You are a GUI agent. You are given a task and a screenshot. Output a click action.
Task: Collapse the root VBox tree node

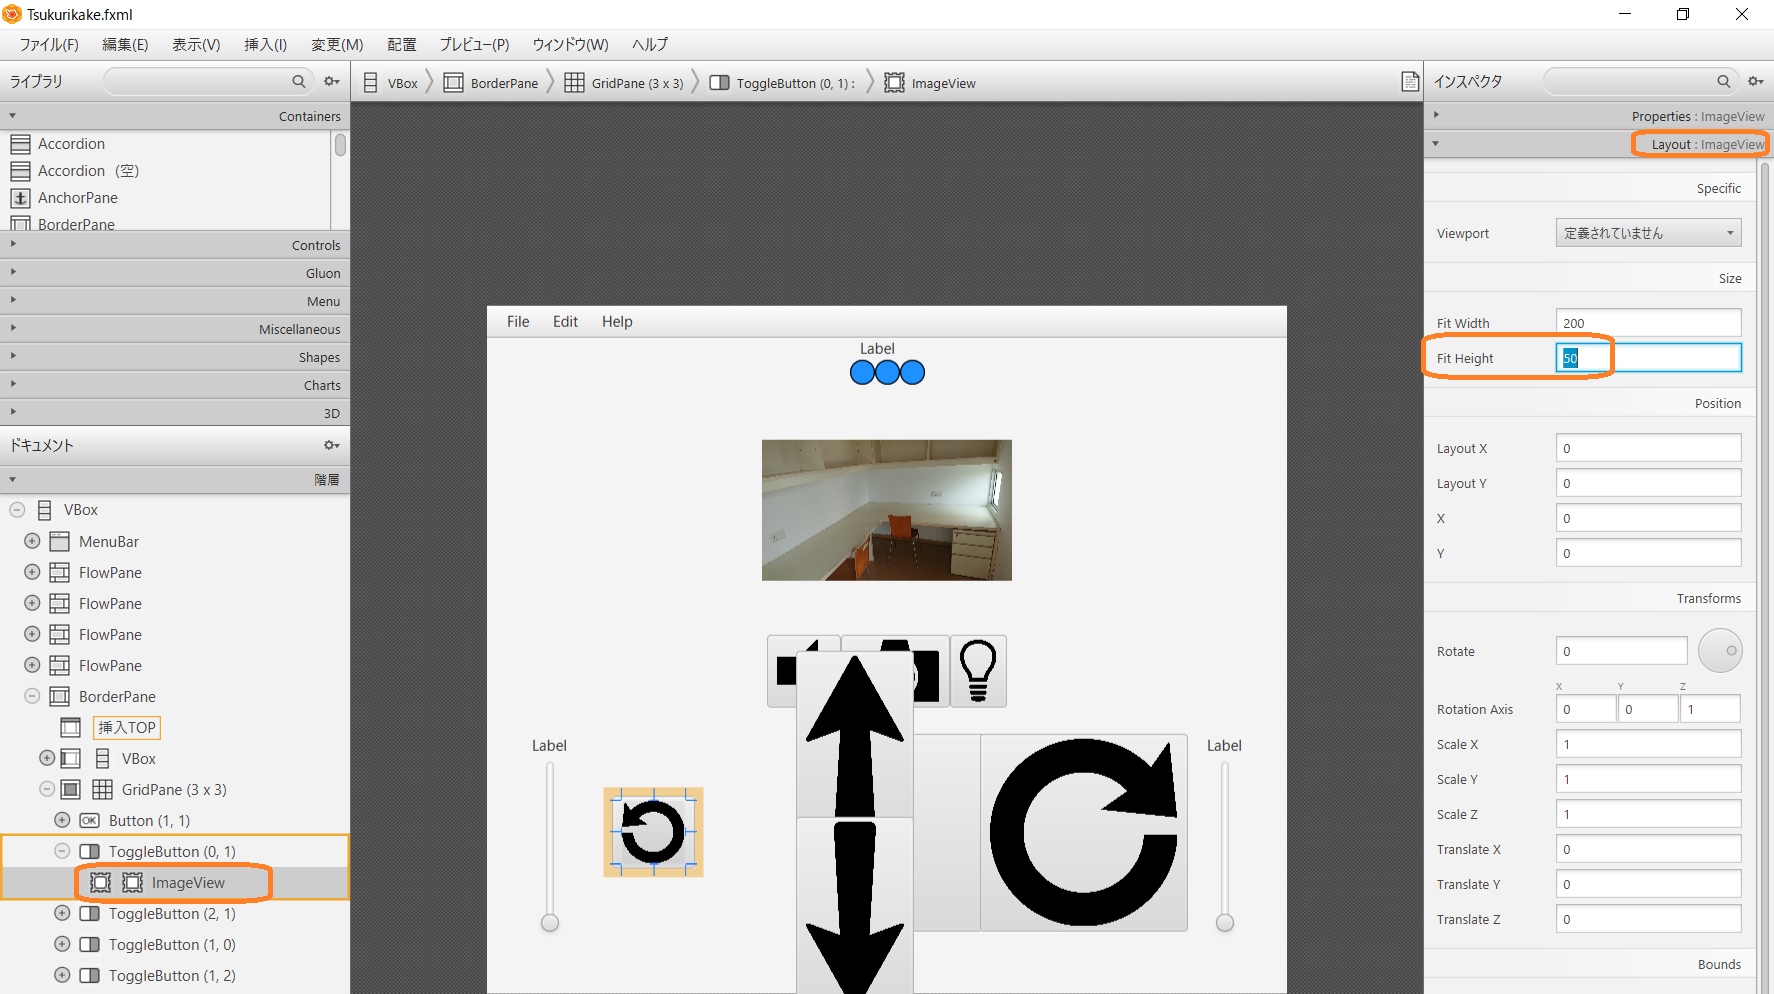point(17,510)
